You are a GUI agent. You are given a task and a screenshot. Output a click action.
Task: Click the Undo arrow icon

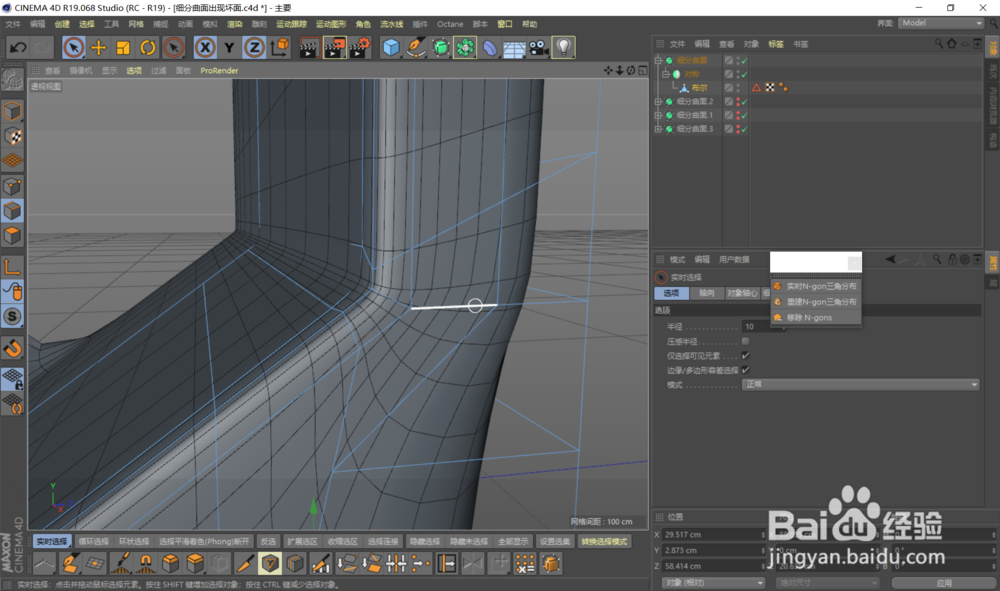[x=18, y=48]
